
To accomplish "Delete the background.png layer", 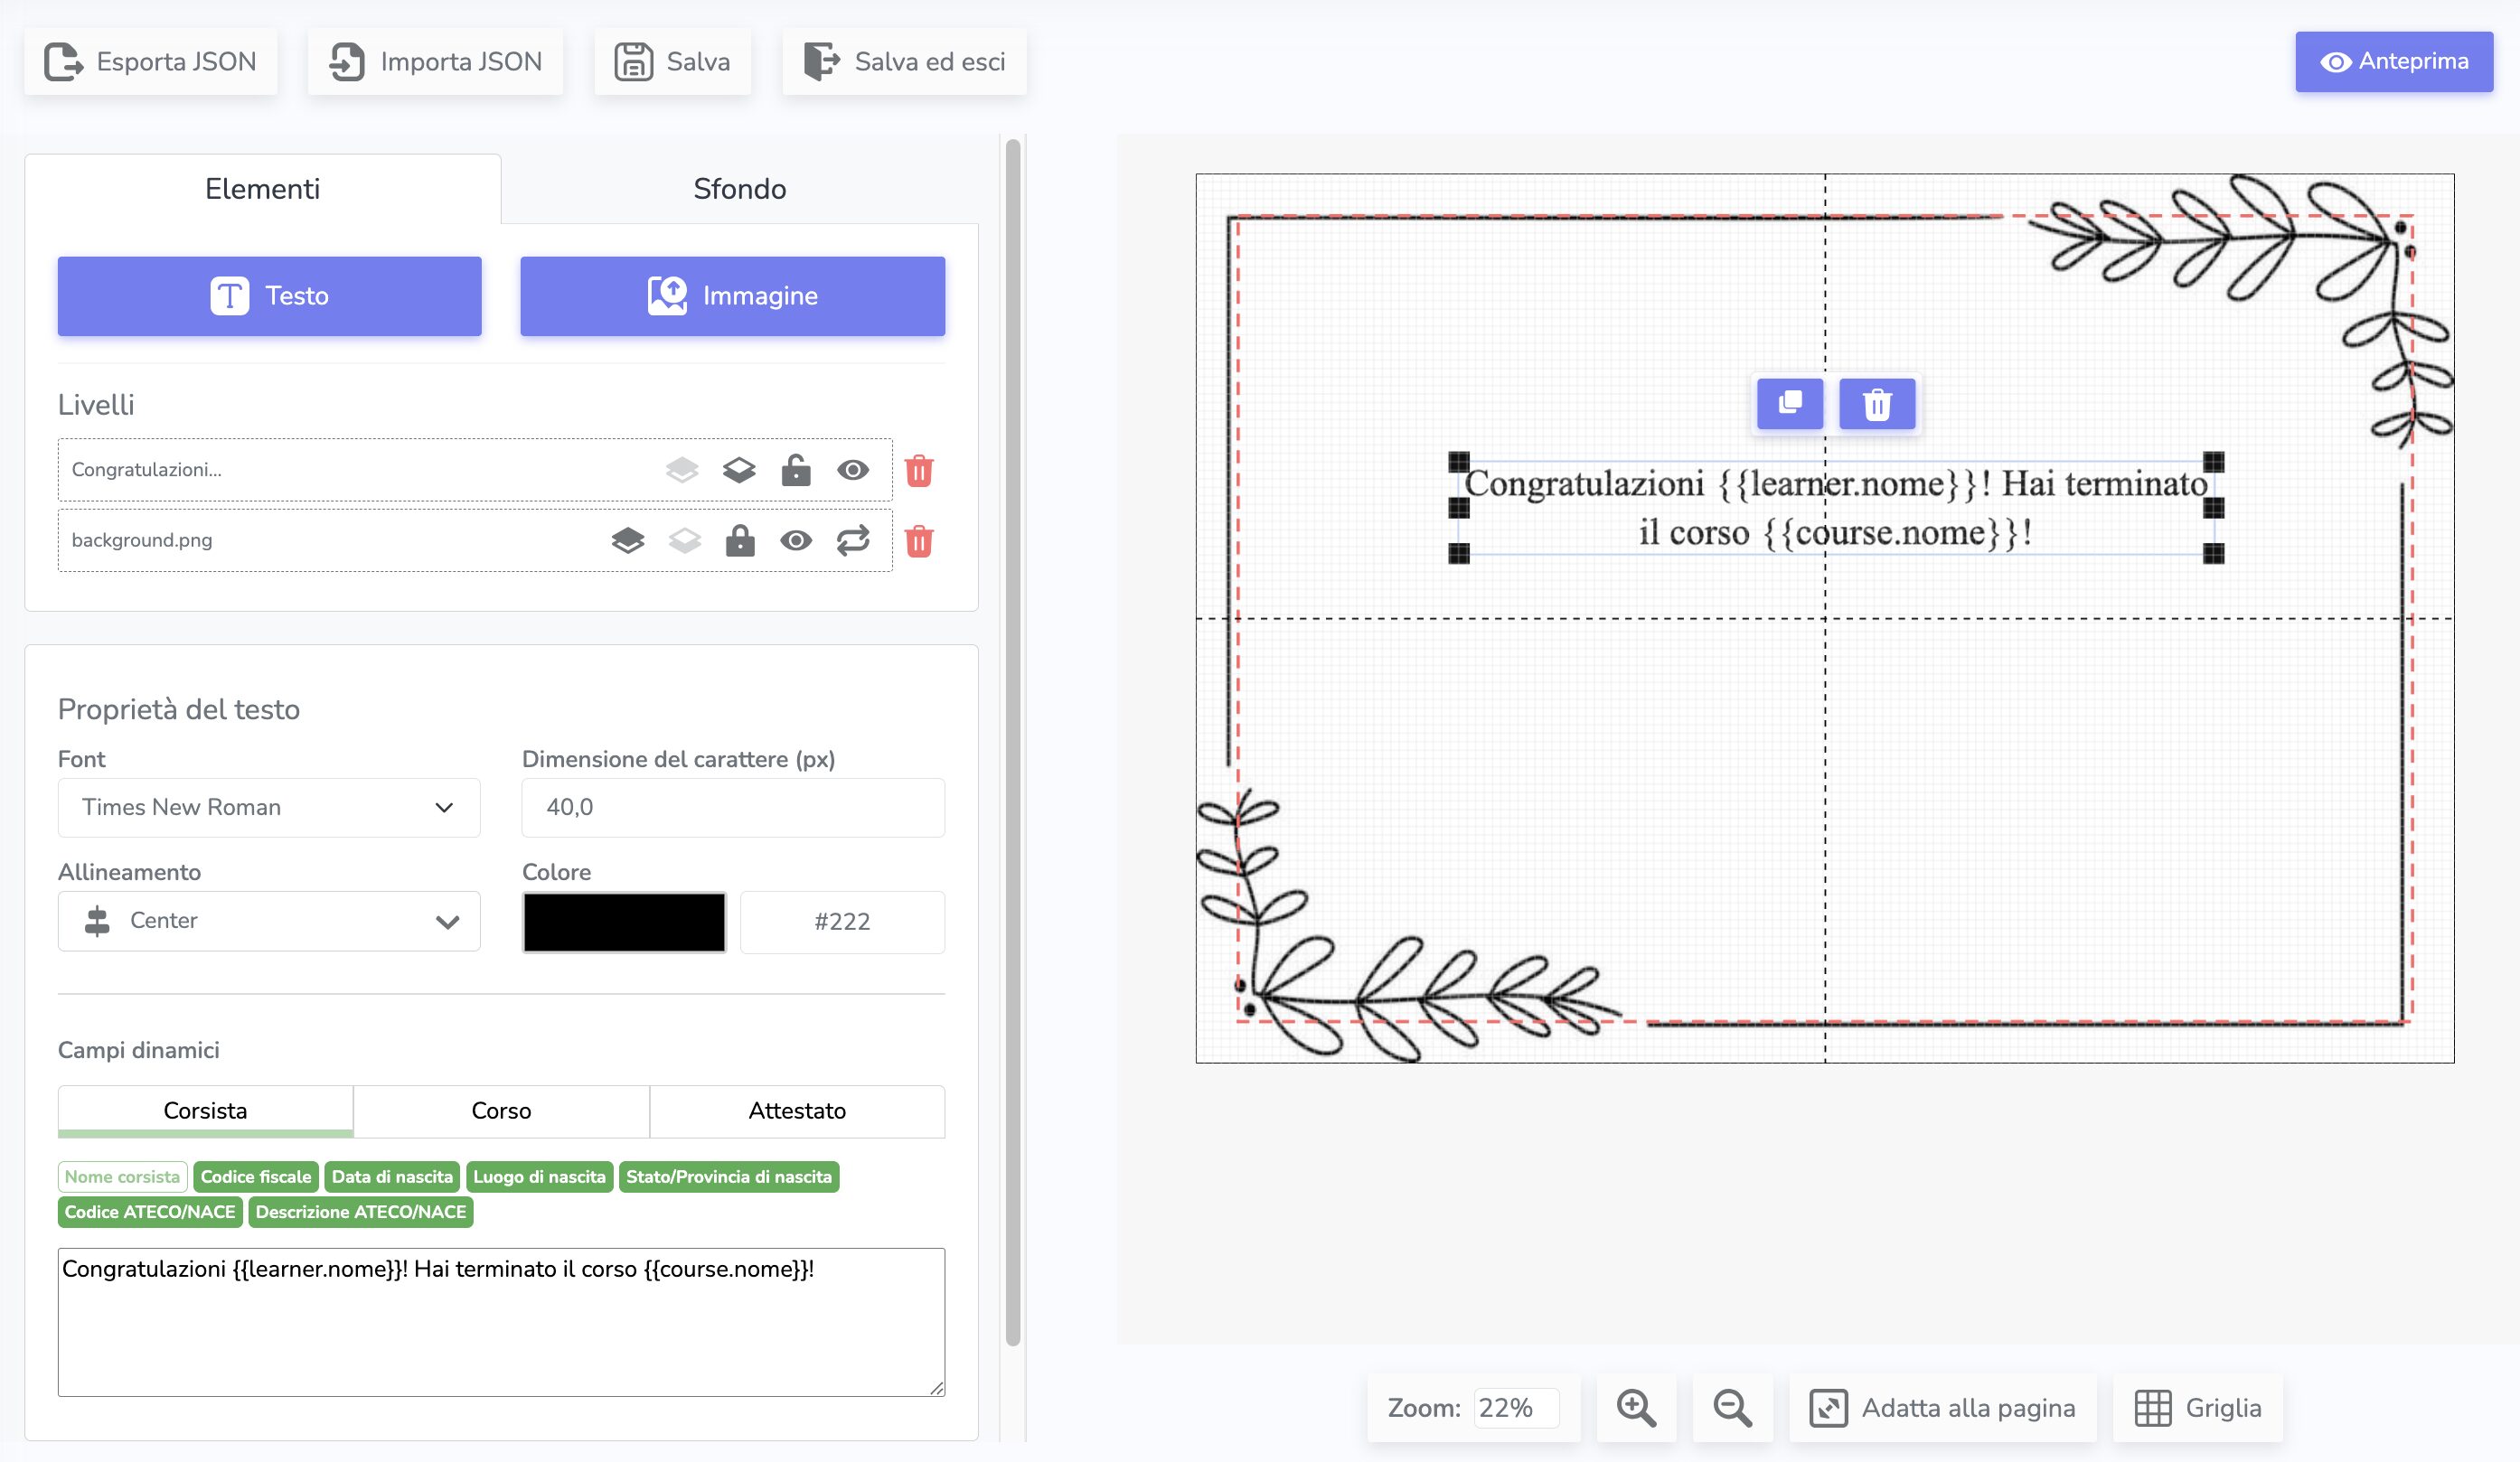I will tap(918, 541).
